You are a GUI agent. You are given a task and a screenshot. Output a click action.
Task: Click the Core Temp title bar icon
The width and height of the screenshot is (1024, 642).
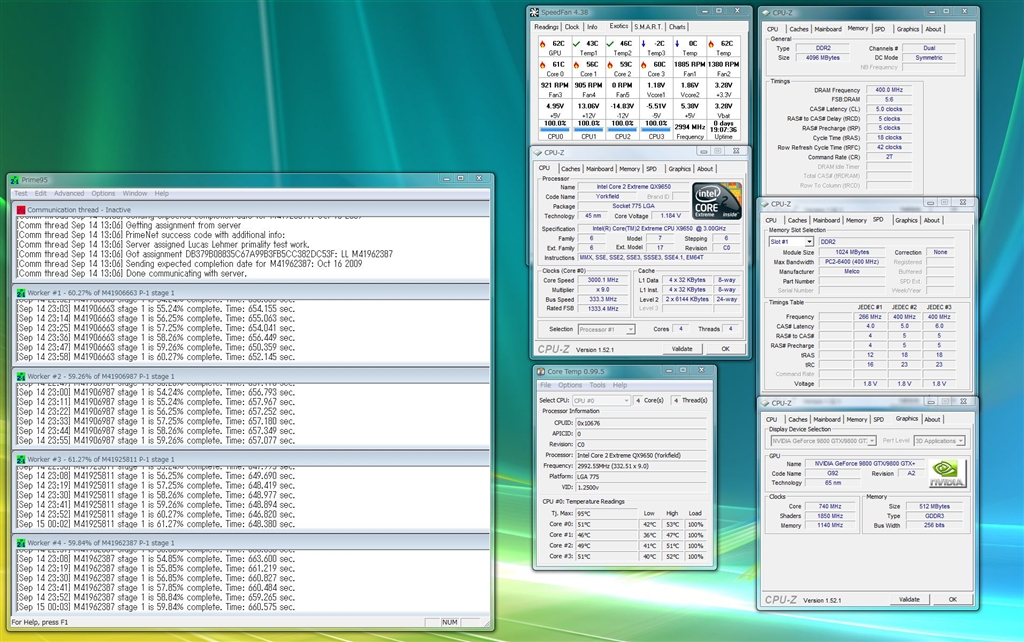tap(543, 372)
